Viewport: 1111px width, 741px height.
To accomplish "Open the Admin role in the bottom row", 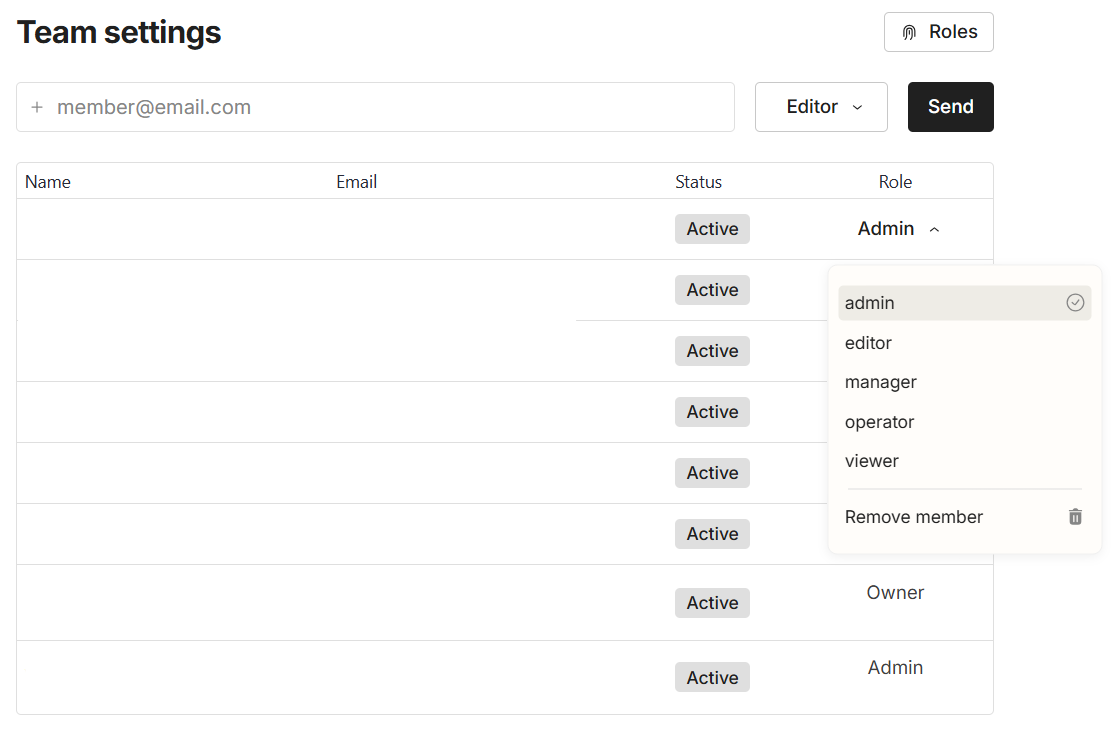I will point(895,667).
